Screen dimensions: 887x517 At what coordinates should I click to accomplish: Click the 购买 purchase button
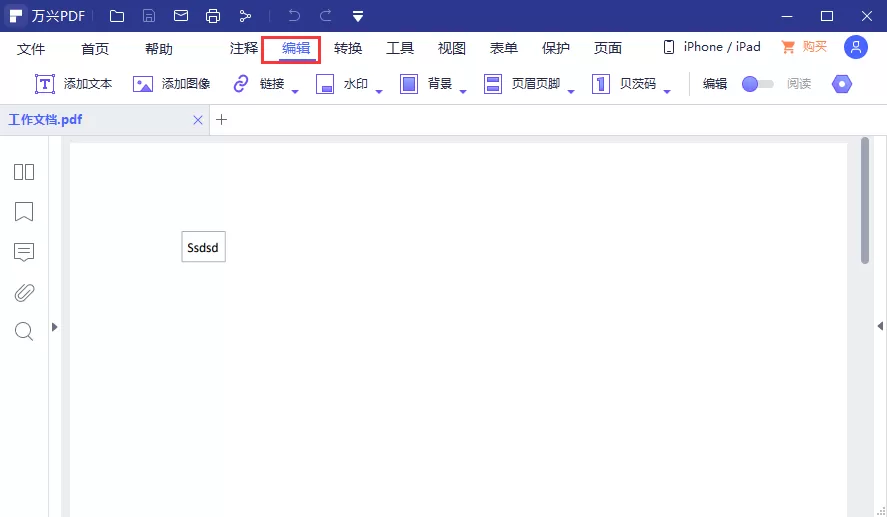[x=804, y=47]
